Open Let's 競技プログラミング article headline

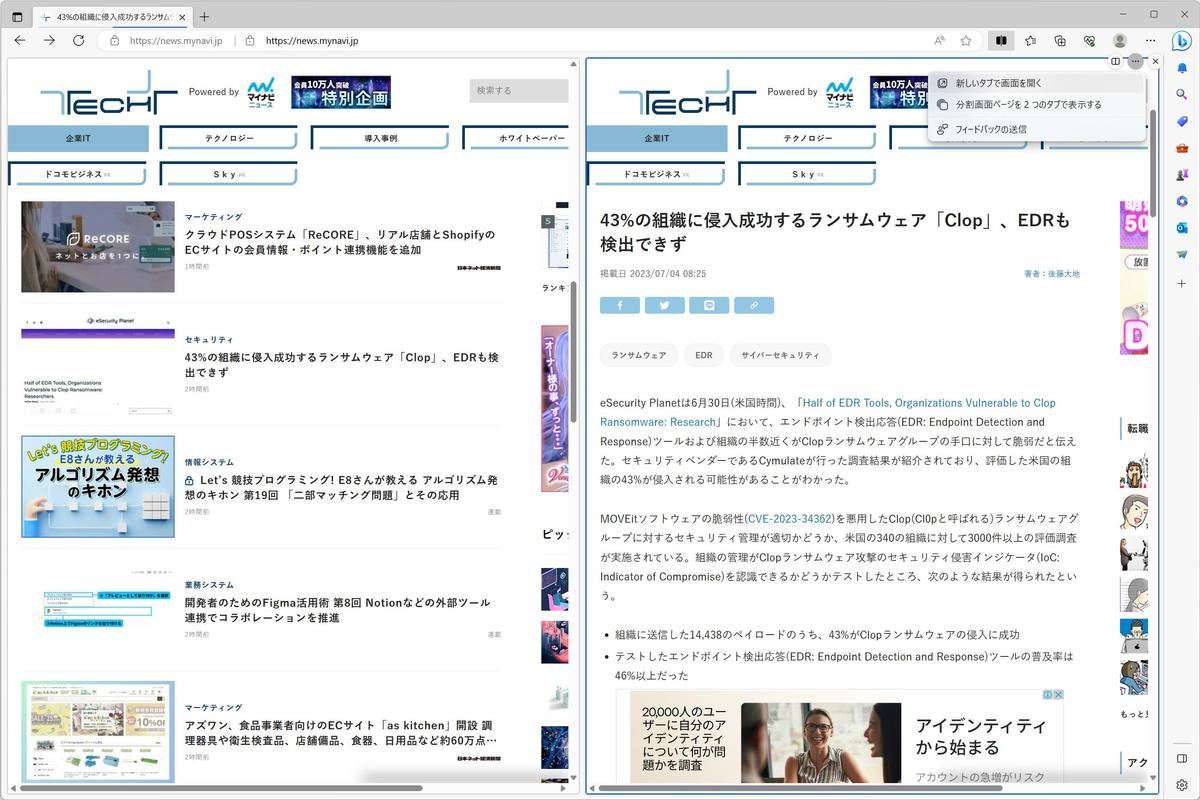click(341, 487)
